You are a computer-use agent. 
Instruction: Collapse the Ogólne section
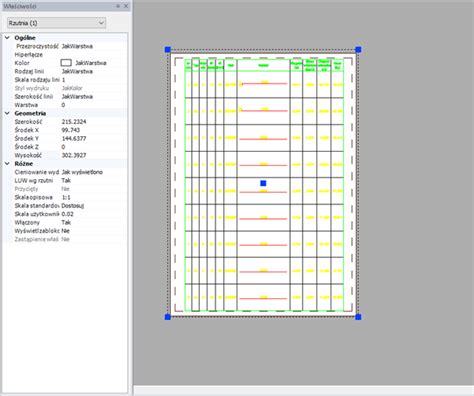pos(7,38)
